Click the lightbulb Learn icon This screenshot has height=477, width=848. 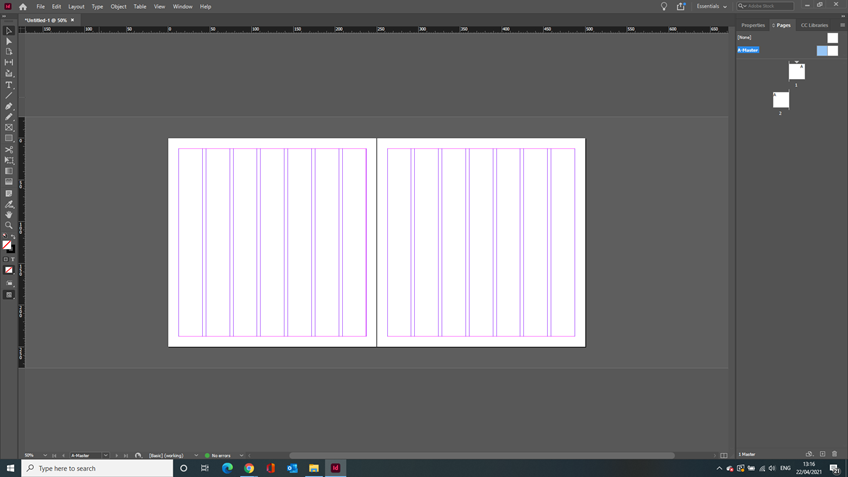(664, 6)
